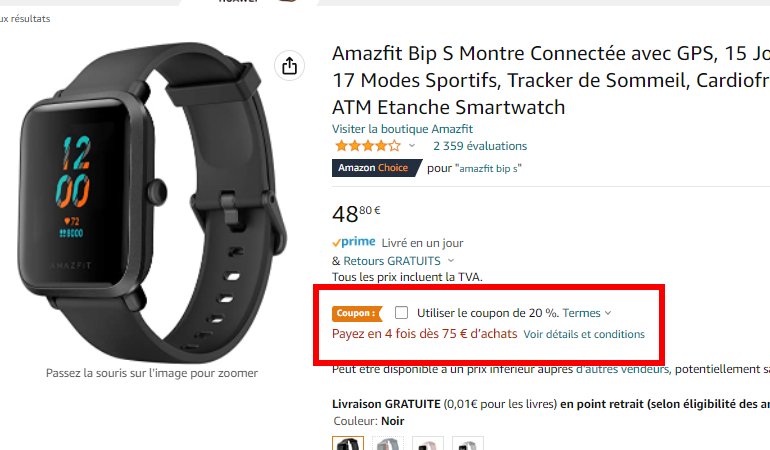Click the Amazon Choice badge
The image size is (770, 450).
pos(377,168)
